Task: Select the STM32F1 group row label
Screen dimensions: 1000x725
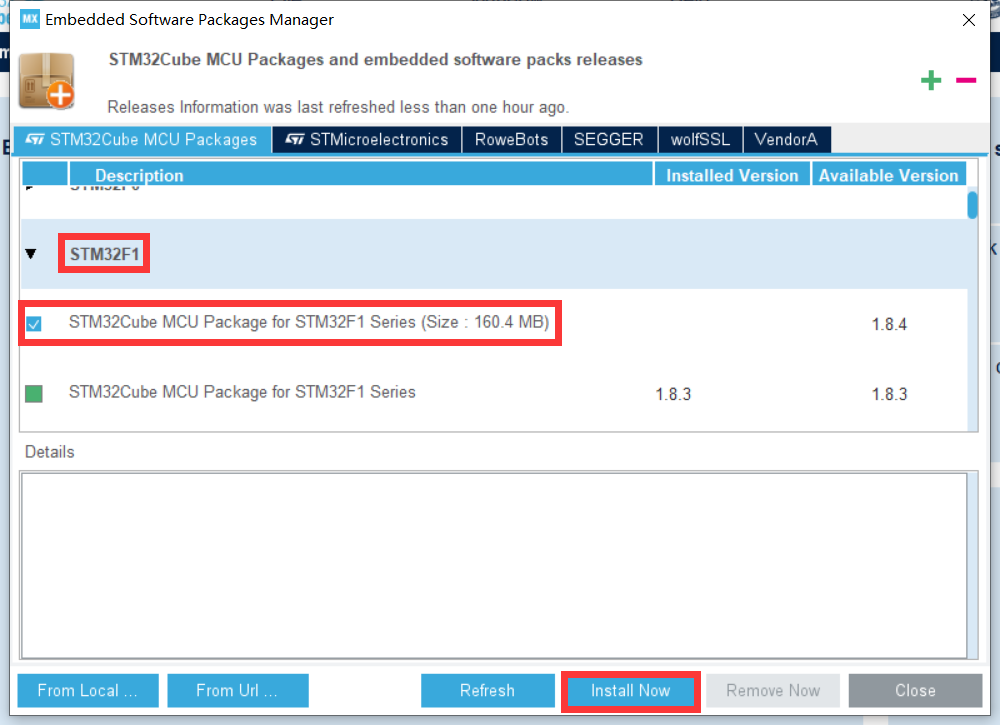Action: 104,254
